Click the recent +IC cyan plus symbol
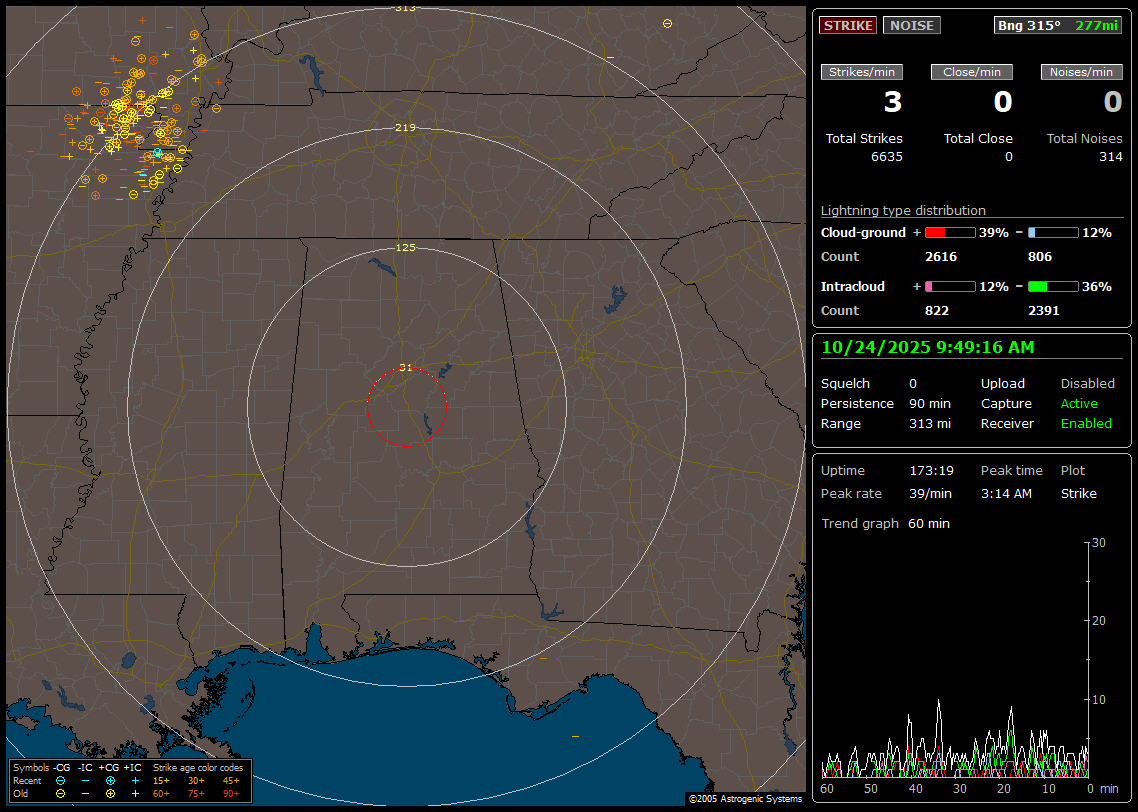Screen dimensions: 1138x812 [x=135, y=780]
